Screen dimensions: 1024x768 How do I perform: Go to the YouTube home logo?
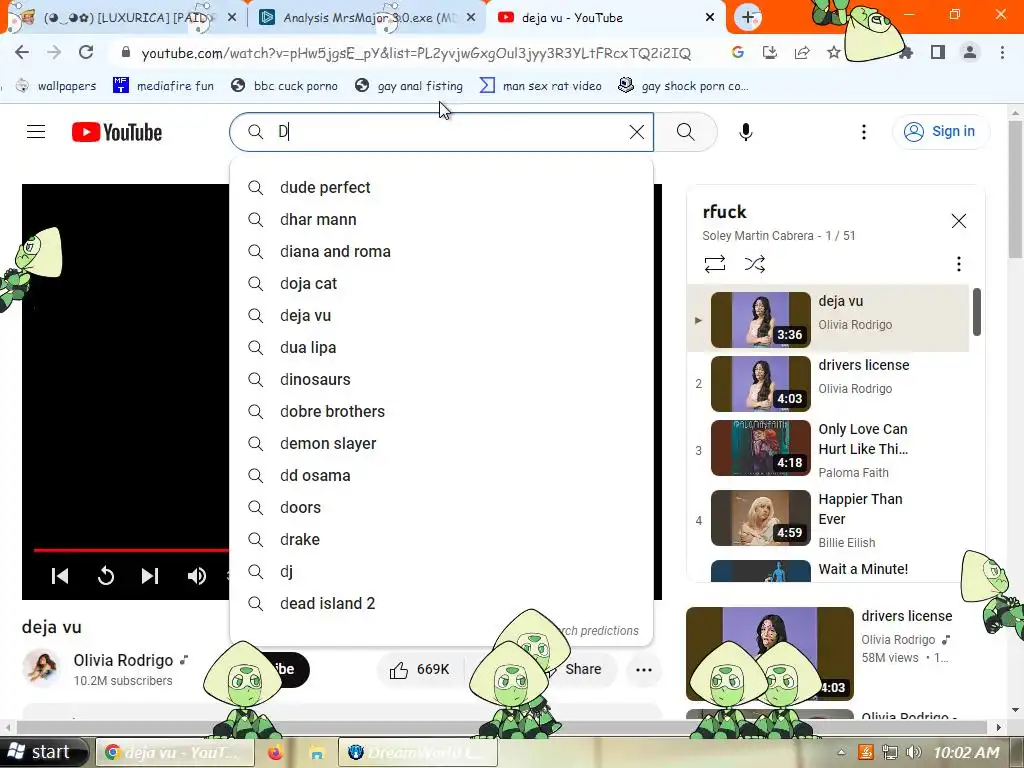point(117,132)
